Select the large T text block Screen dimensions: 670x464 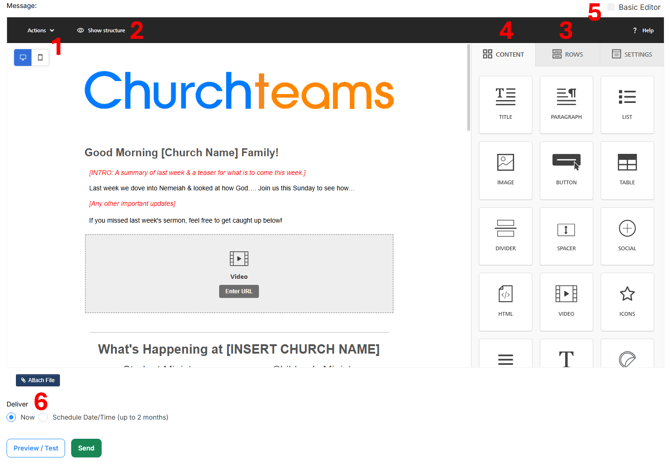(x=566, y=354)
